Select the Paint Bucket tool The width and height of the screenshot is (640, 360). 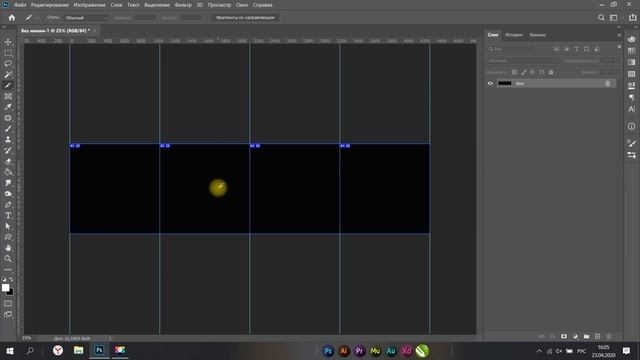(8, 172)
